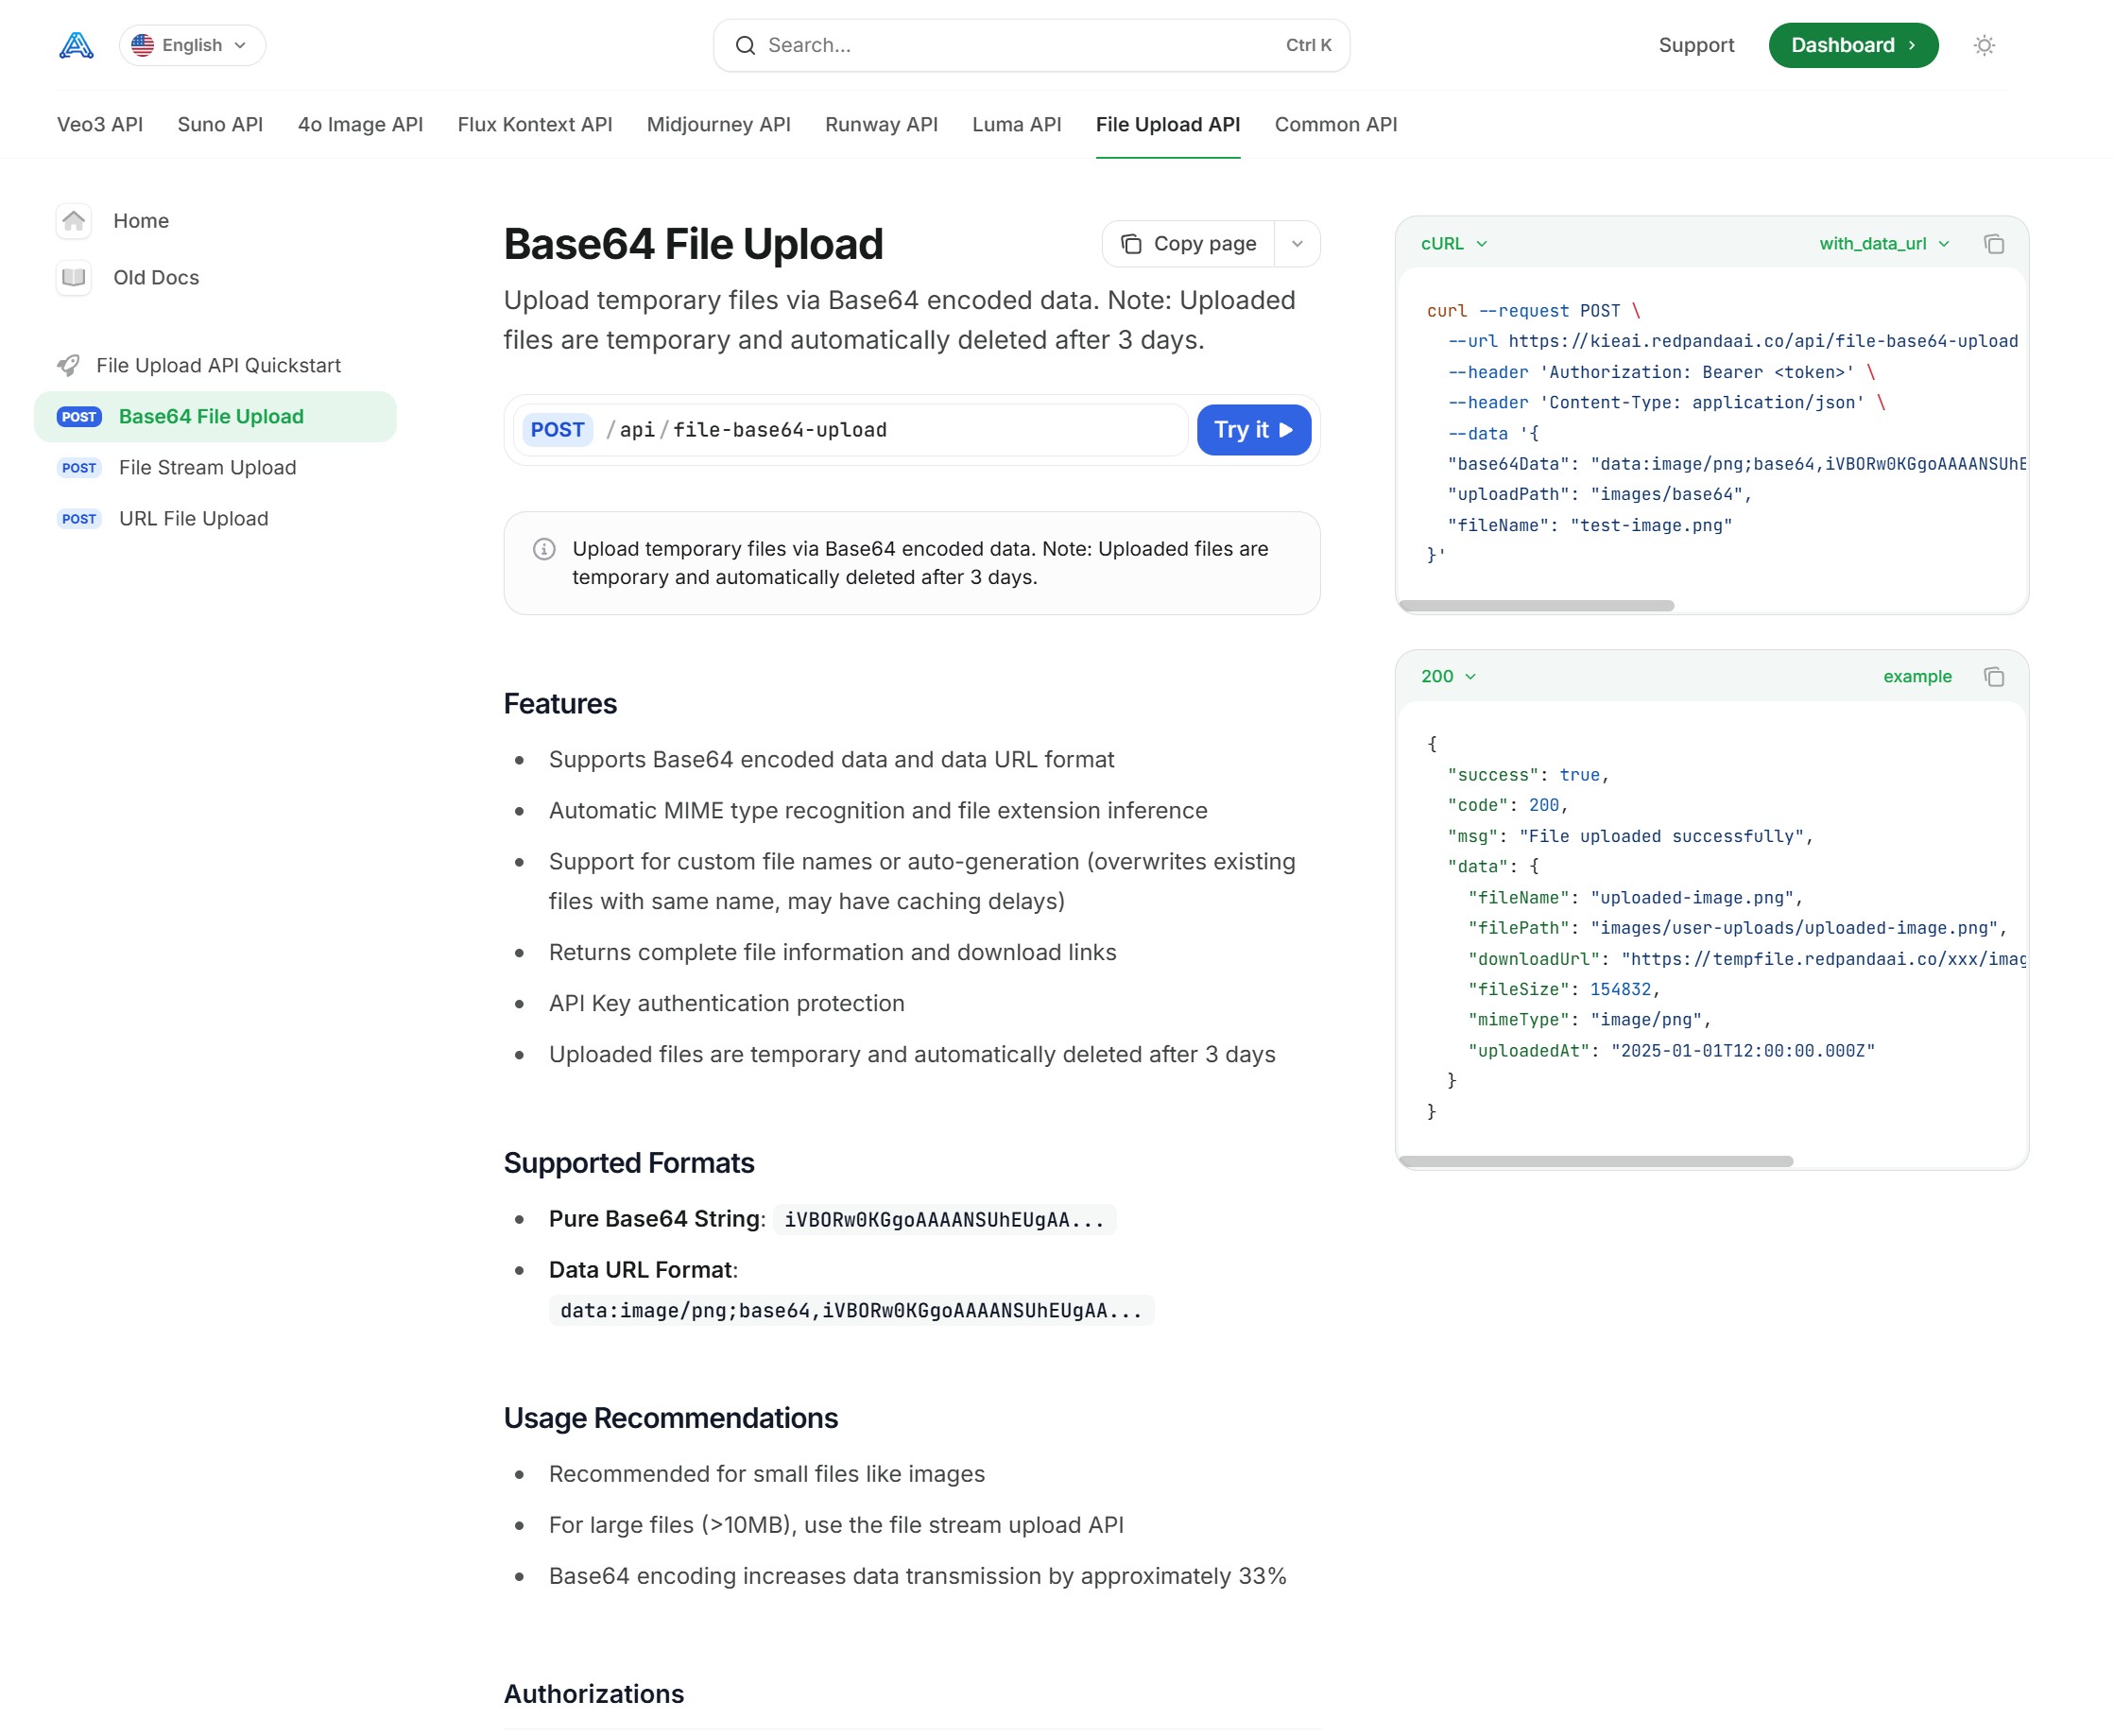Click the Home house icon
This screenshot has width=2114, height=1736.
74,221
